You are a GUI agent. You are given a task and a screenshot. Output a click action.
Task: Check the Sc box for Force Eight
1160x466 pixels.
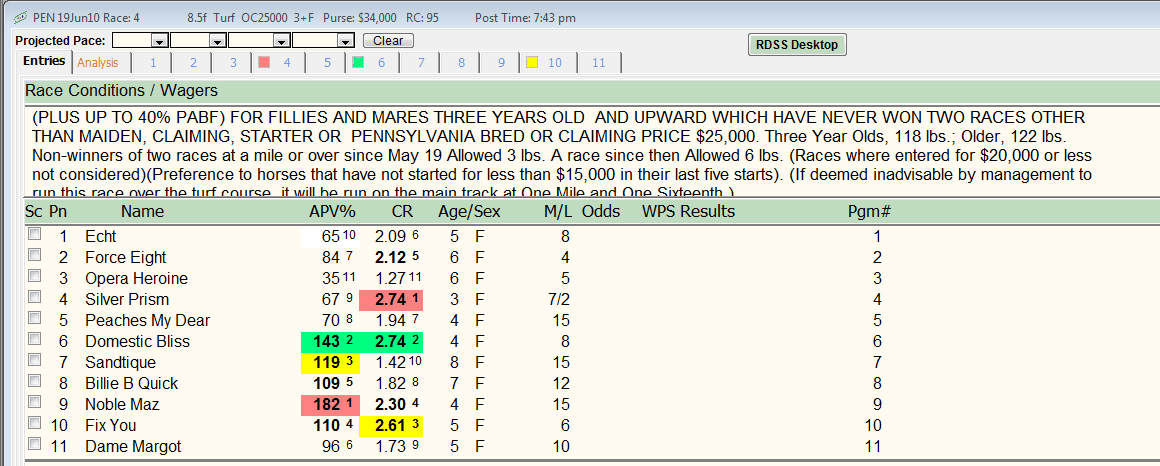point(33,254)
